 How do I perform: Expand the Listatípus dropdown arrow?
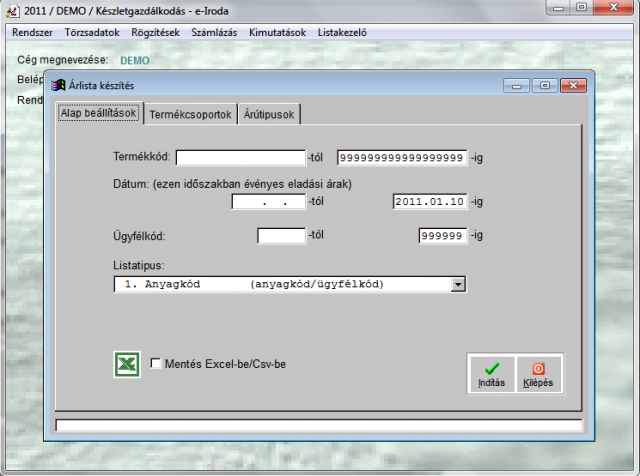coord(458,285)
